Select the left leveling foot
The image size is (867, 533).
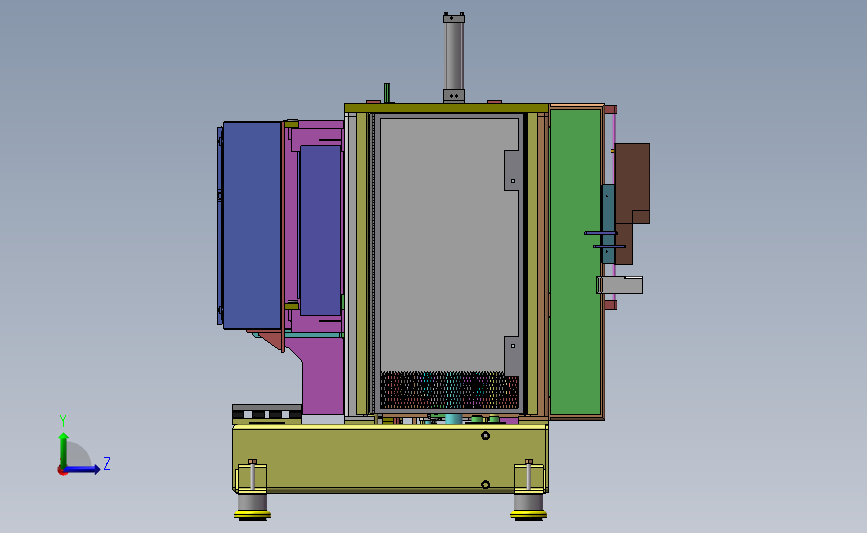(x=252, y=507)
